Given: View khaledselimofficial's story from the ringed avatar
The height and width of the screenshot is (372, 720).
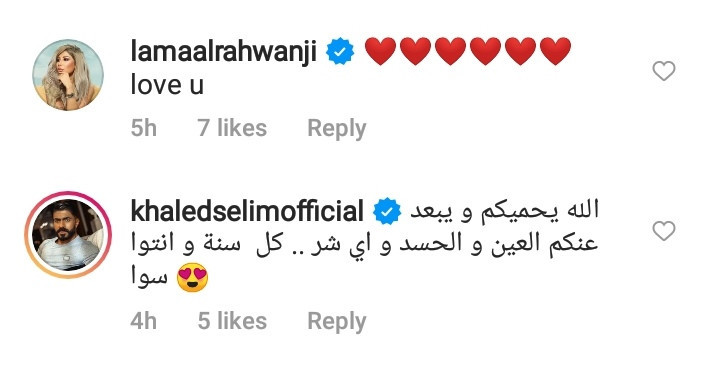Looking at the screenshot, I should coord(68,235).
